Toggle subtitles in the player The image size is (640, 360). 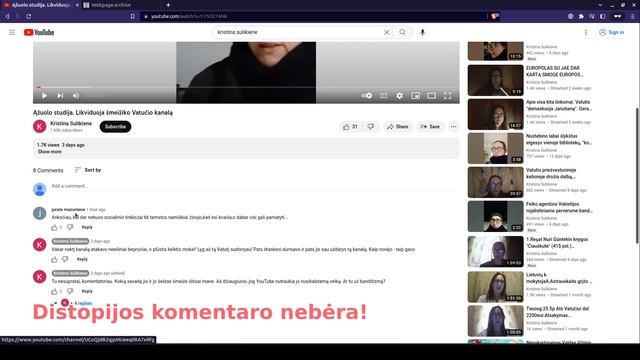point(384,96)
